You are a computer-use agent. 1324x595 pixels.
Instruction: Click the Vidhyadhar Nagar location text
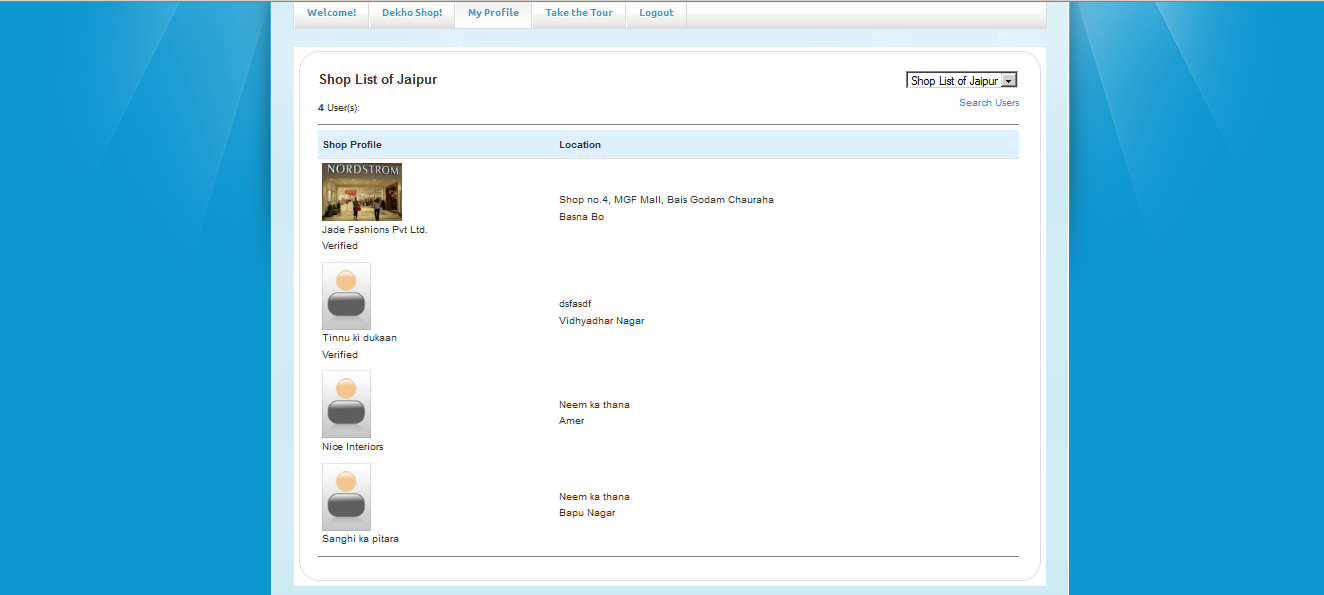click(602, 321)
